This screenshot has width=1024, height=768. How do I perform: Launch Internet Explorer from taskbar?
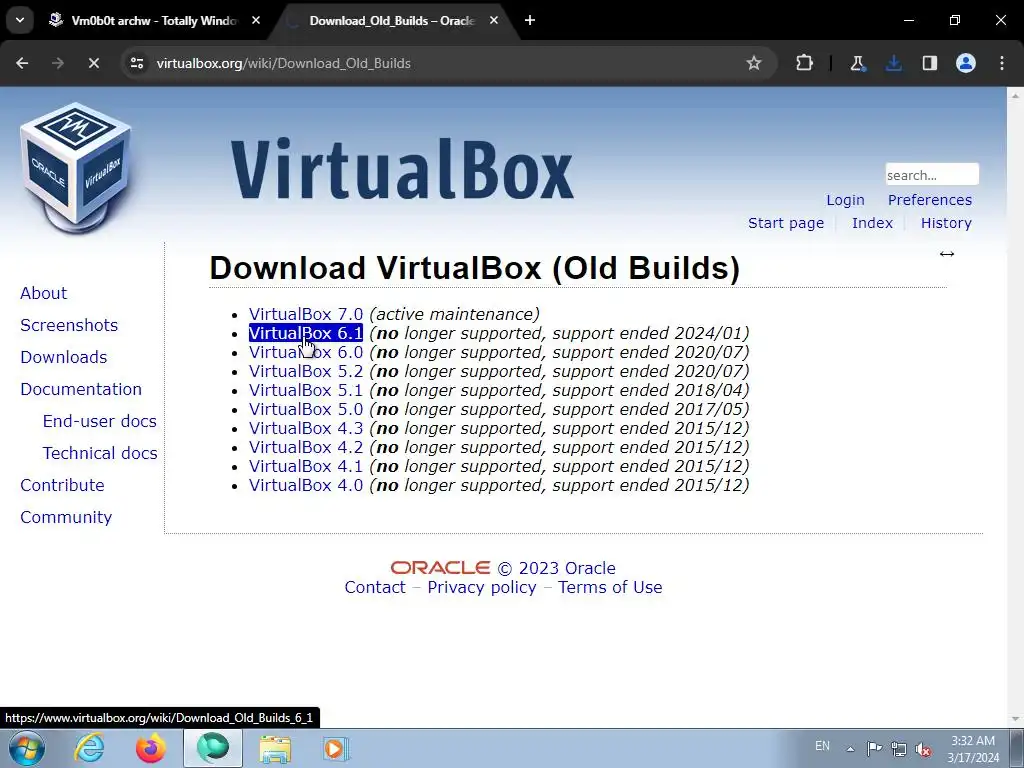tap(89, 748)
